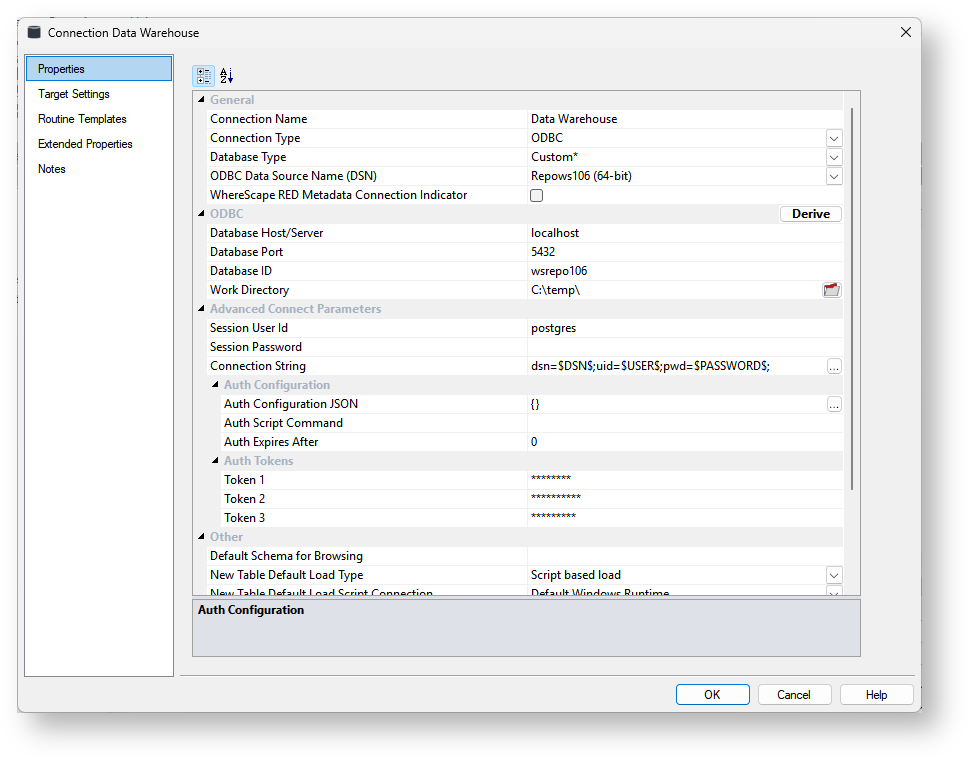Image resolution: width=970 pixels, height=761 pixels.
Task: Edit the Connection Name value Data Warehouse
Action: point(685,119)
